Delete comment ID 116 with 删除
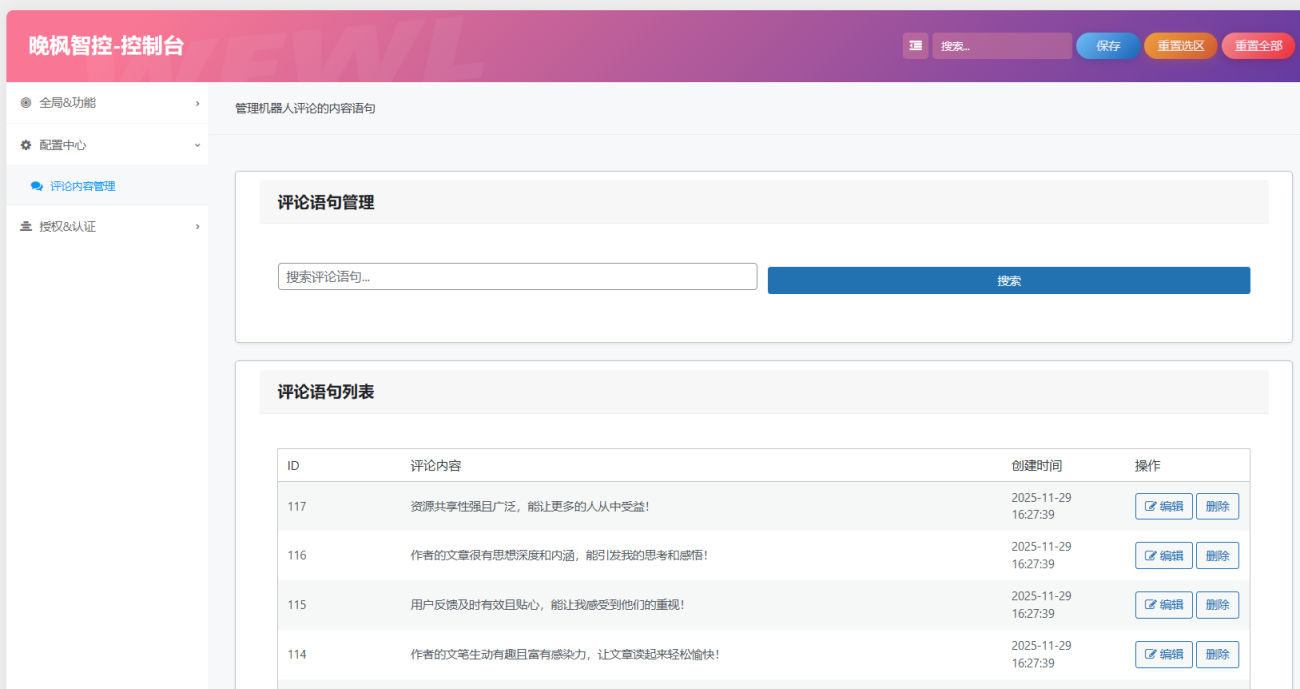The height and width of the screenshot is (689, 1300). [x=1217, y=556]
